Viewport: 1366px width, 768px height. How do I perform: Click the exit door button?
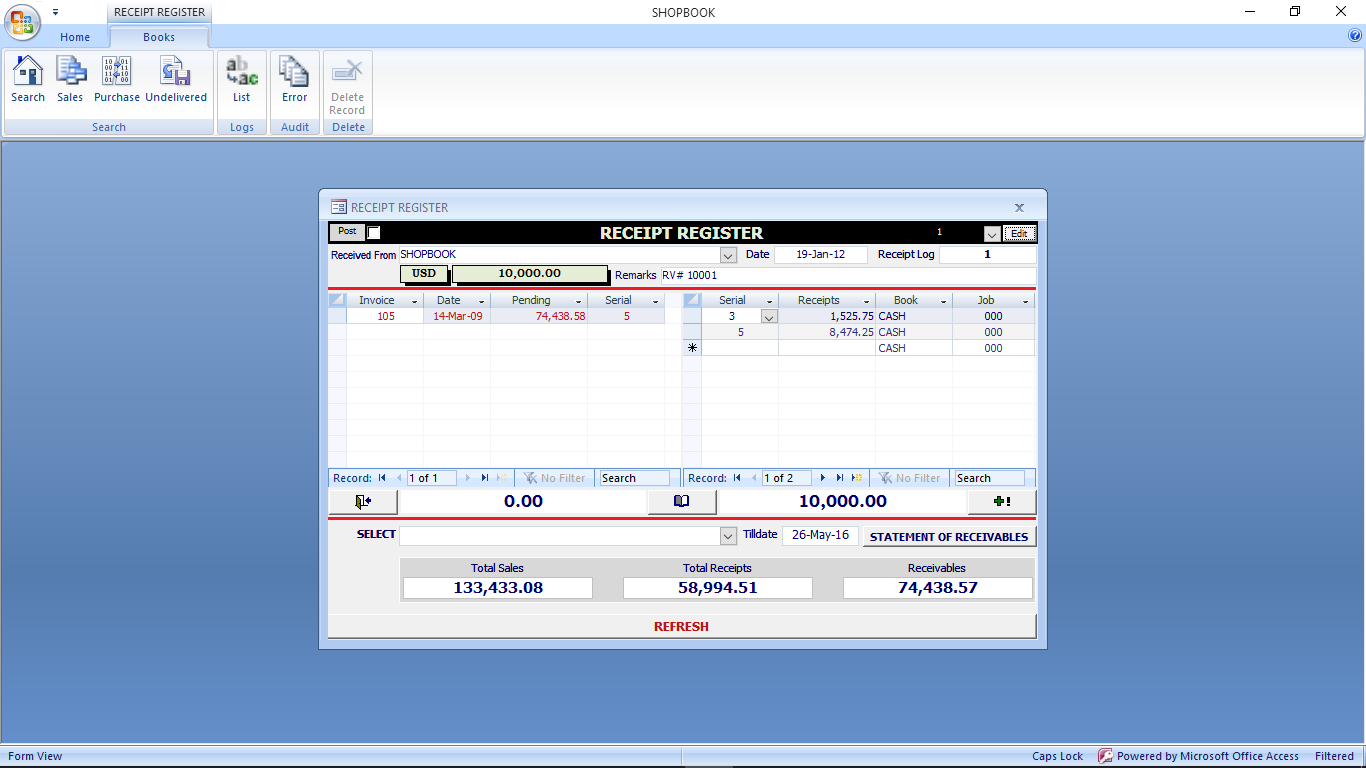point(363,502)
